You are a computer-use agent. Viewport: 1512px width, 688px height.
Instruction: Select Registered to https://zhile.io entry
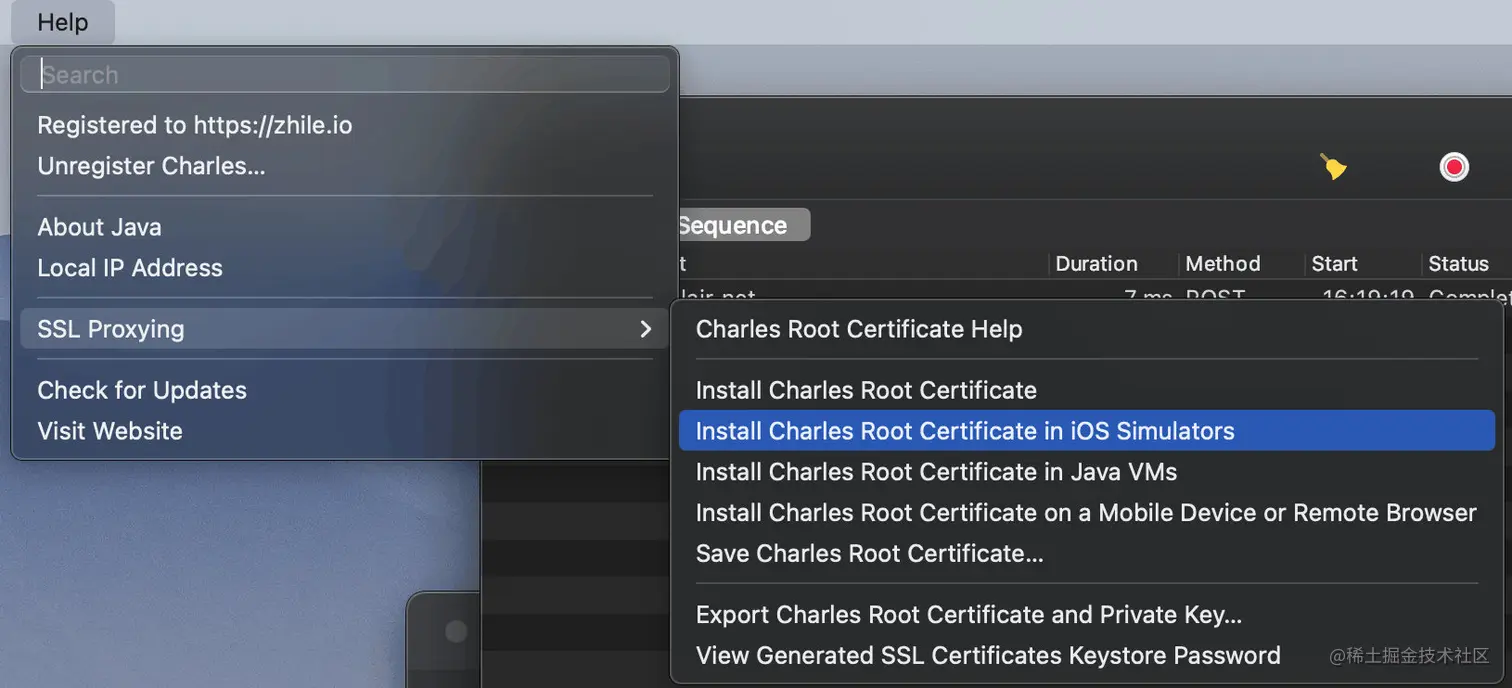(x=345, y=125)
